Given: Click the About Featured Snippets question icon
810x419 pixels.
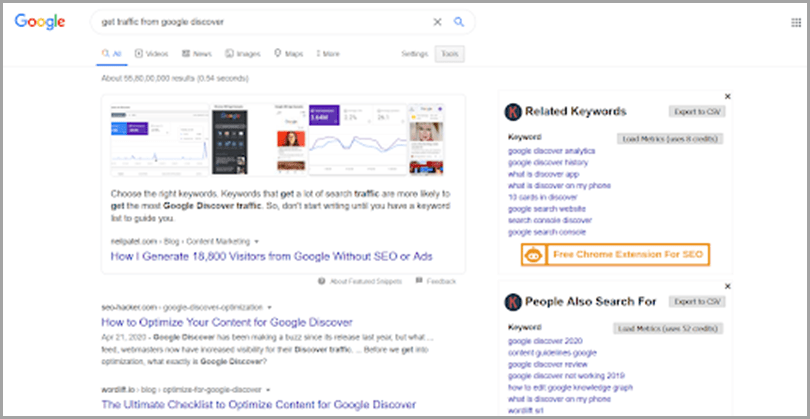Looking at the screenshot, I should point(322,281).
